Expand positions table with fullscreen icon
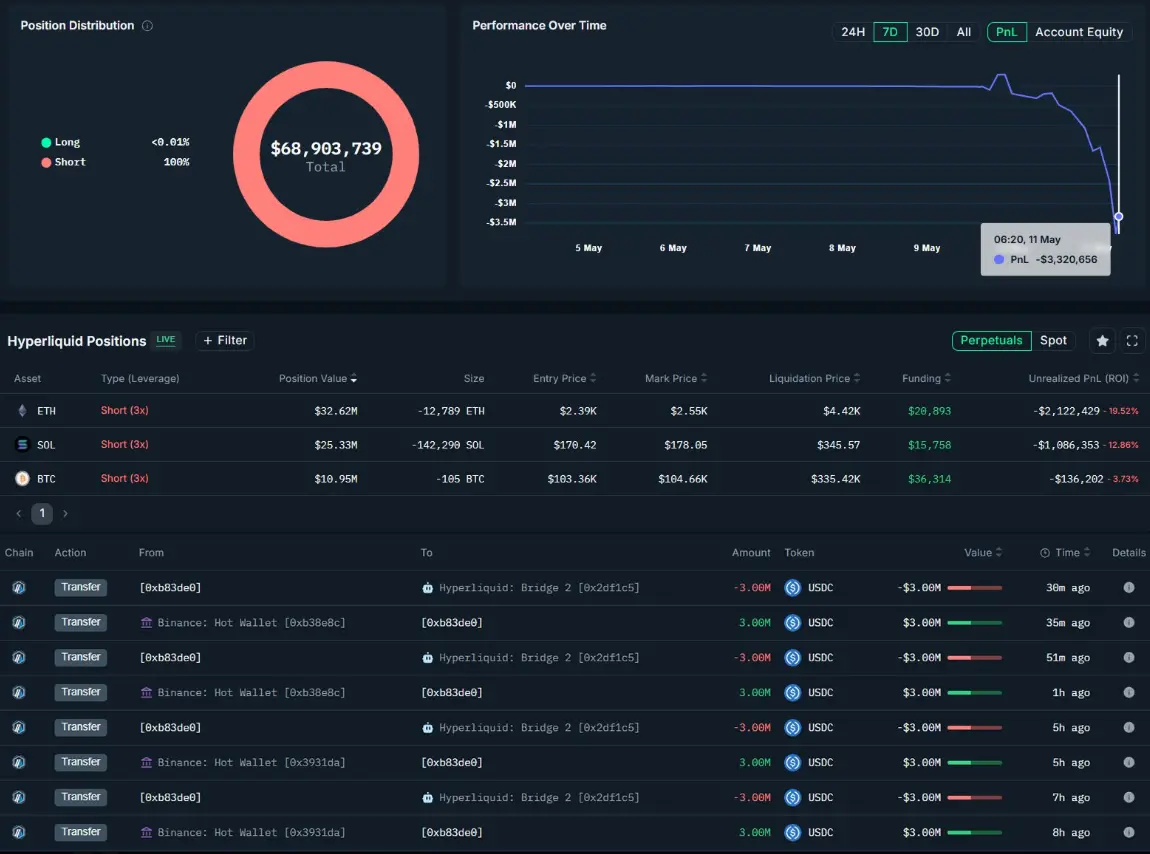Image resolution: width=1150 pixels, height=854 pixels. click(1132, 340)
